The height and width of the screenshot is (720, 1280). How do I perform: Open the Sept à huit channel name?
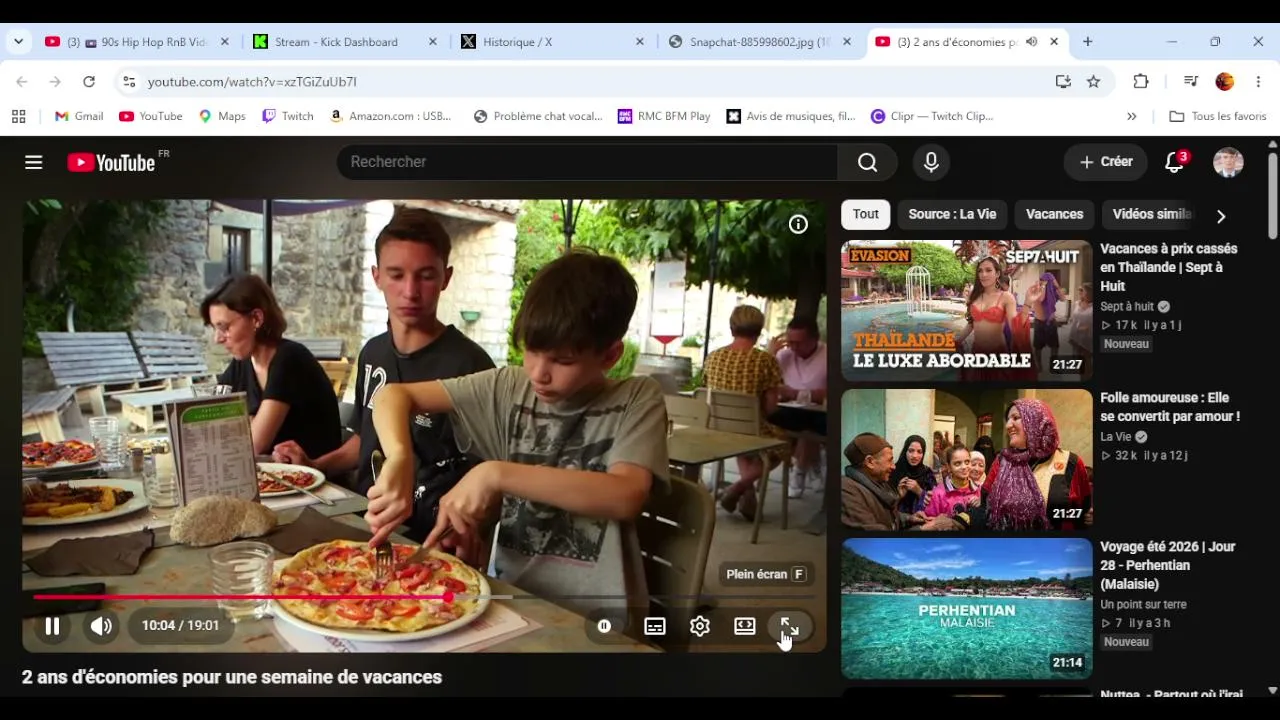(x=1127, y=307)
